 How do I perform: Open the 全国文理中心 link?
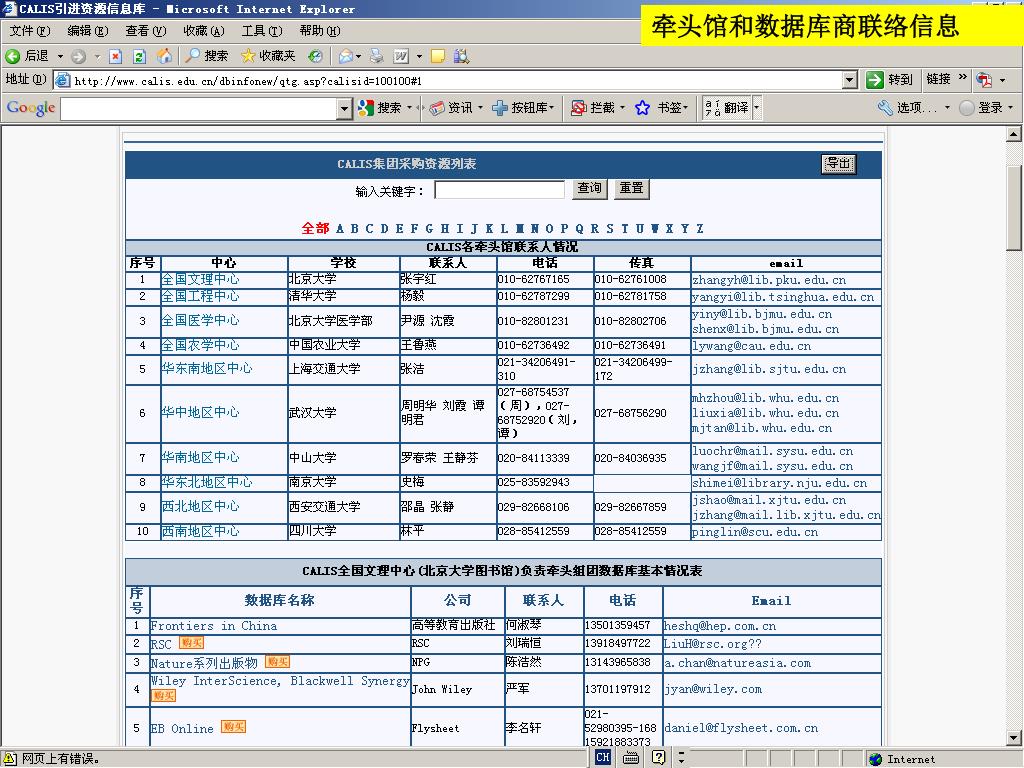pyautogui.click(x=200, y=280)
